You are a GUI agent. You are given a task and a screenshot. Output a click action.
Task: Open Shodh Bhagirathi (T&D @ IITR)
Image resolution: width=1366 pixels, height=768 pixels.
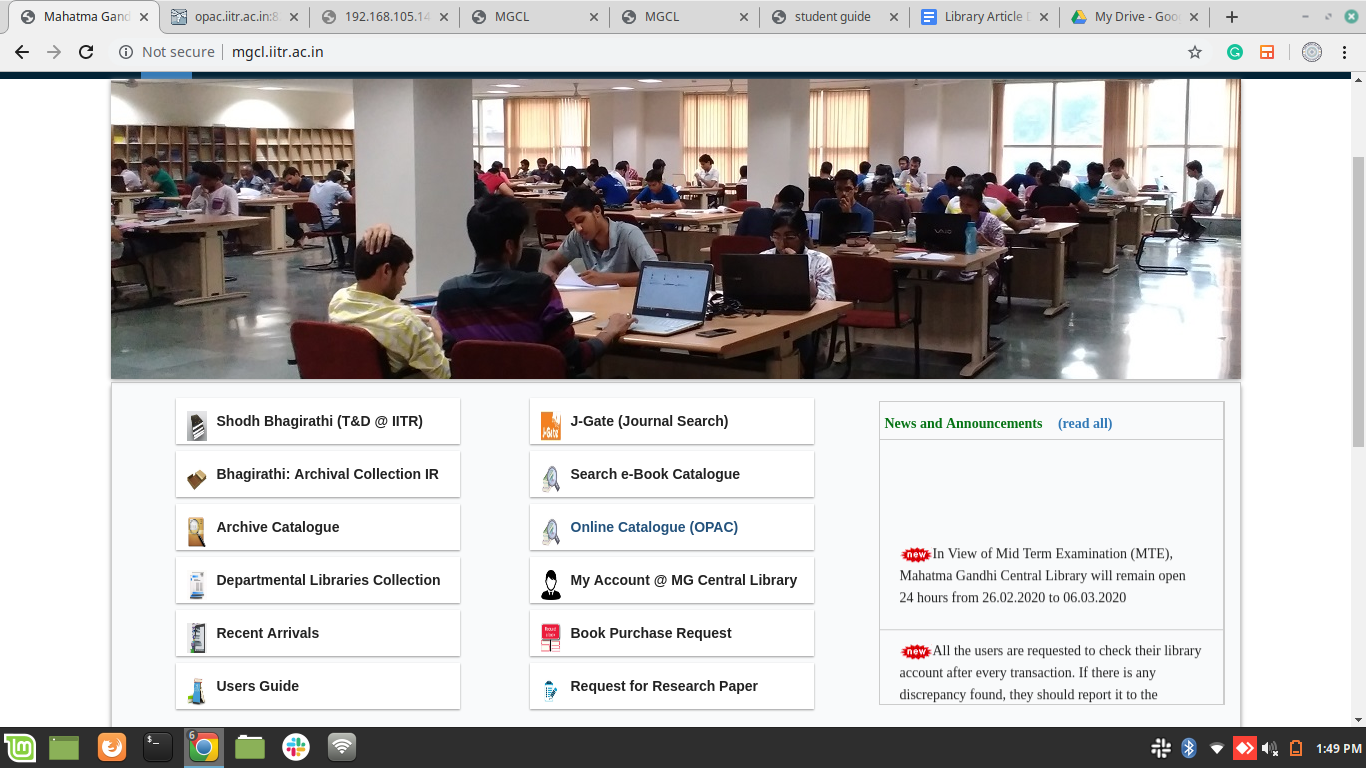(319, 421)
